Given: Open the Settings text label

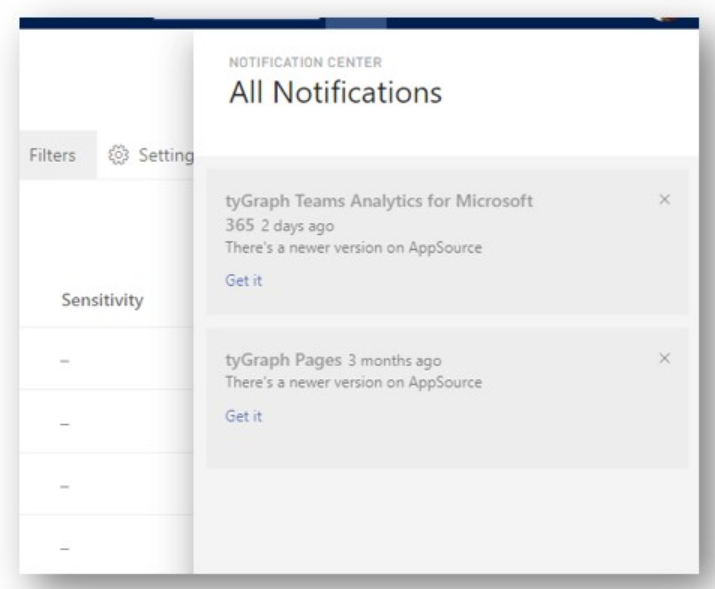Looking at the screenshot, I should click(x=166, y=155).
